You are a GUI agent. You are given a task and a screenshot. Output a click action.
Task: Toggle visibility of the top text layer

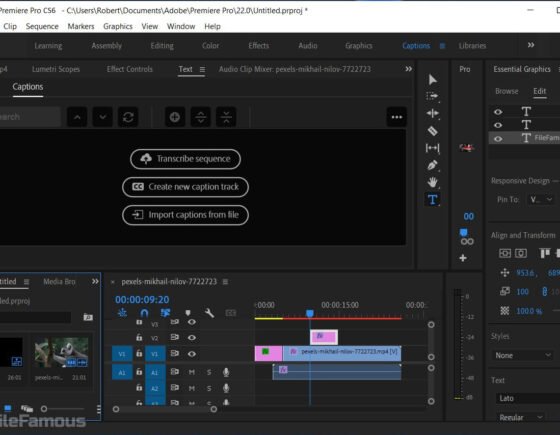[498, 112]
